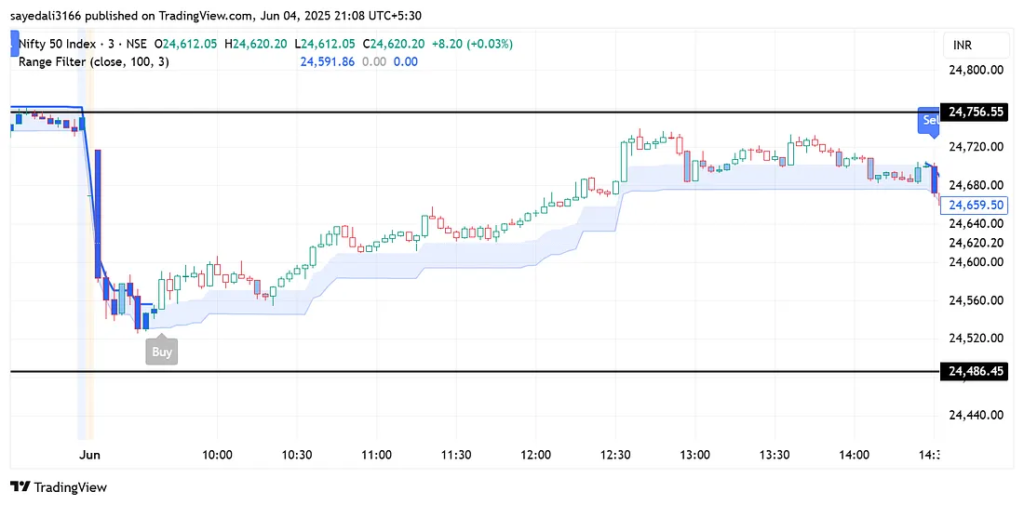The width and height of the screenshot is (1024, 505).
Task: Click the 24,440.00 price axis label
Action: coord(976,414)
